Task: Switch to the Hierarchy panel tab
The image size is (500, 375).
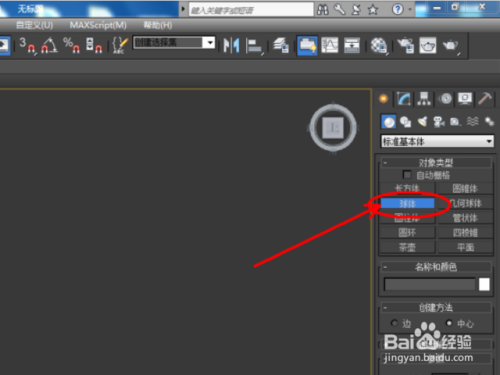Action: coord(424,99)
